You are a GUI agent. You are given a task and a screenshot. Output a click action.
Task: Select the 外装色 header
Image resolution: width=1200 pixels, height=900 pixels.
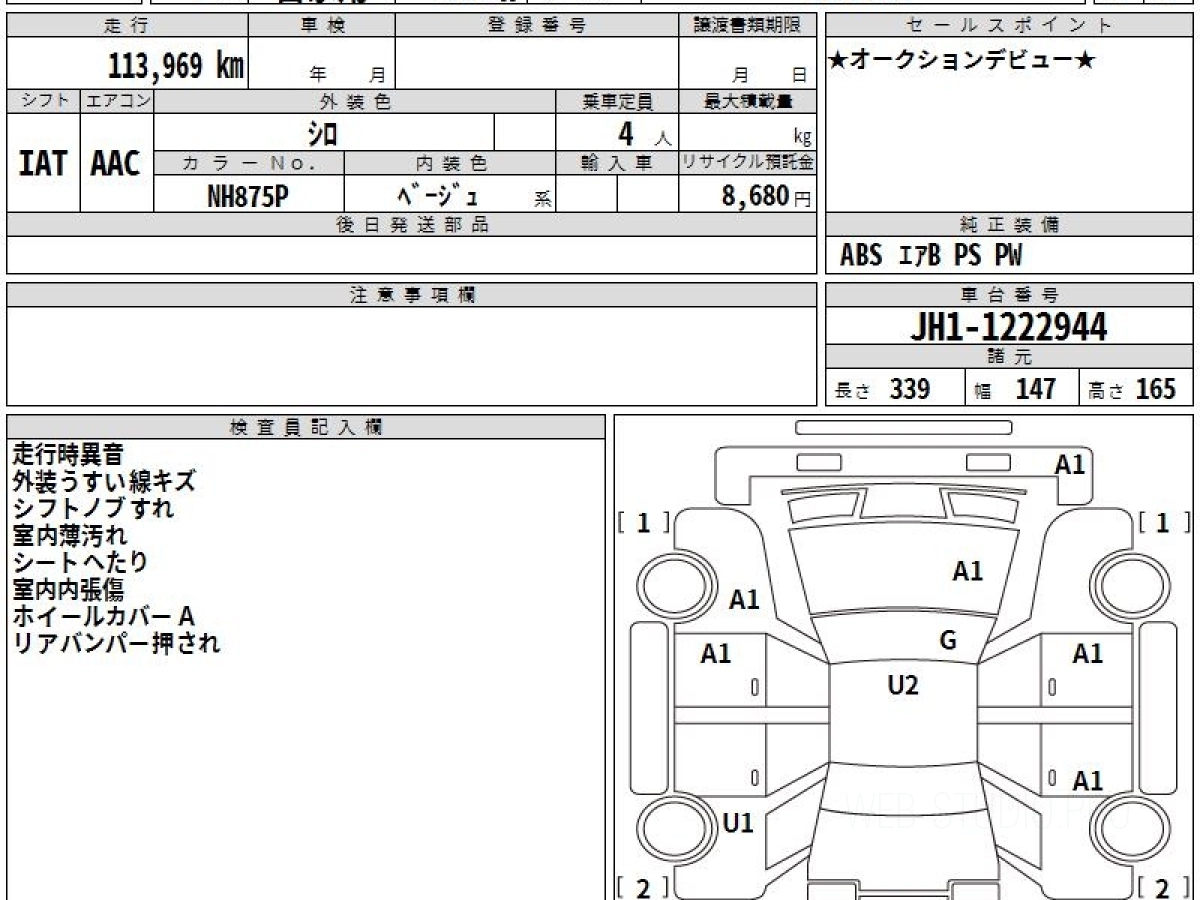(x=355, y=101)
